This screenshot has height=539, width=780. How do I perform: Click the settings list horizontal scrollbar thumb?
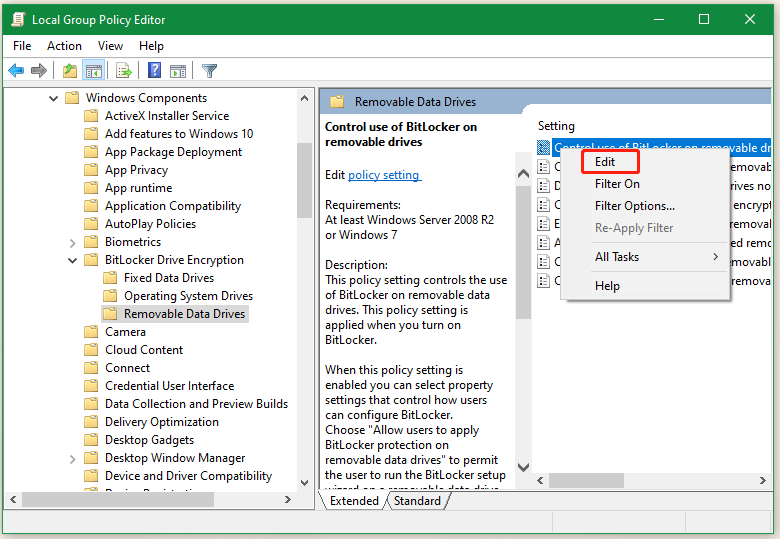586,480
